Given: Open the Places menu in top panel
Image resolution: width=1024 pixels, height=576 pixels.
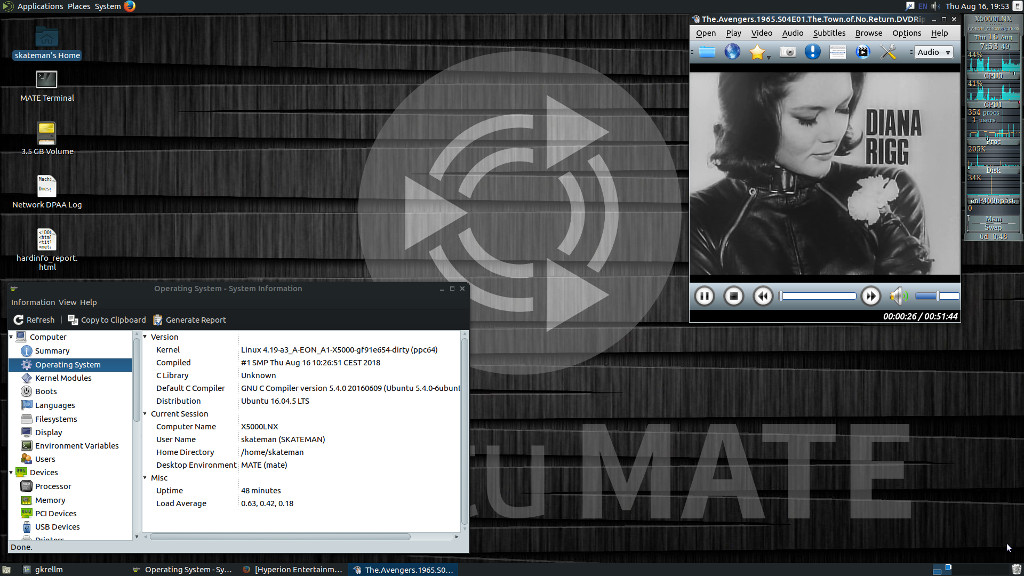Looking at the screenshot, I should [78, 7].
